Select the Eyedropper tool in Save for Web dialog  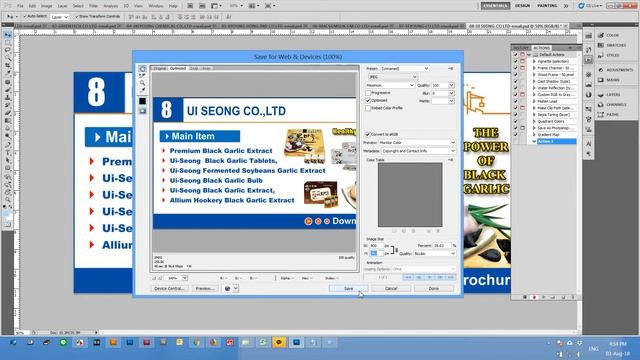142,90
